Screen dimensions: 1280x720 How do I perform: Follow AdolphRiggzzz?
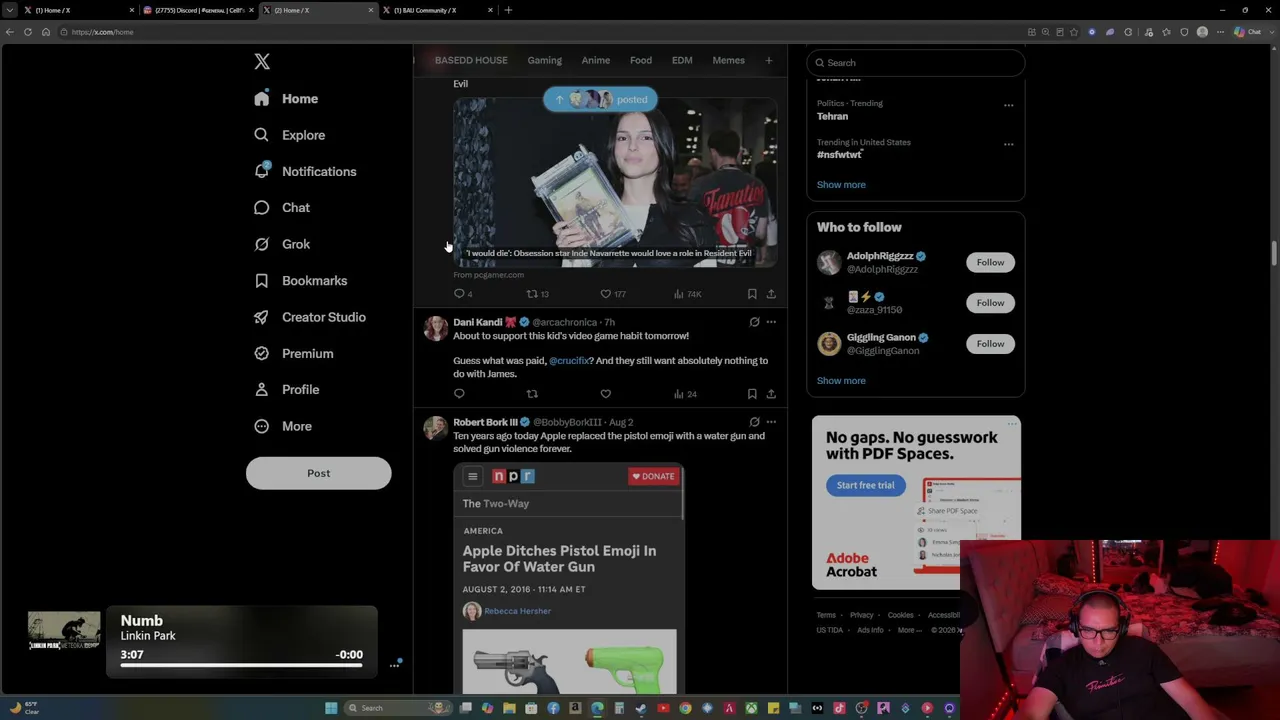pyautogui.click(x=990, y=262)
